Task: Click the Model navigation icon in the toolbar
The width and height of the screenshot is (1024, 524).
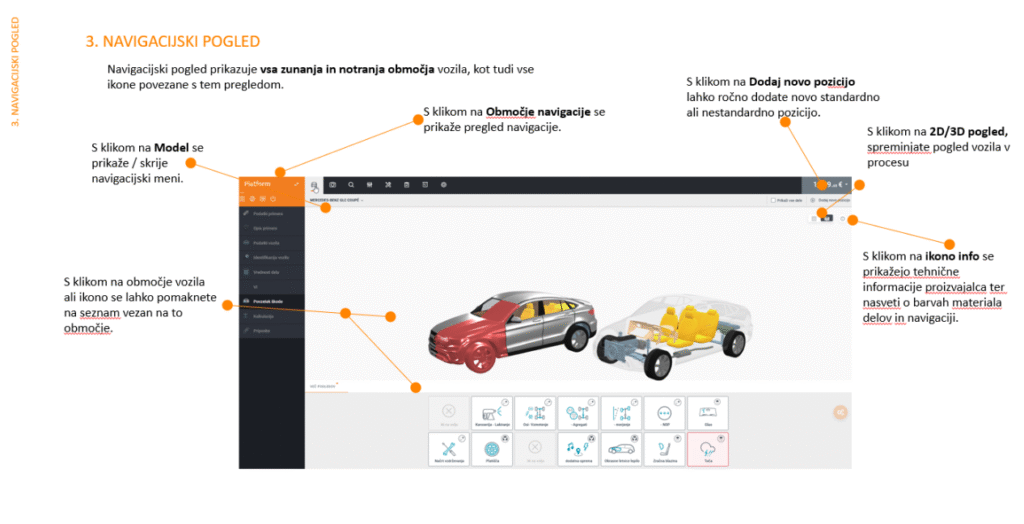Action: [x=314, y=185]
